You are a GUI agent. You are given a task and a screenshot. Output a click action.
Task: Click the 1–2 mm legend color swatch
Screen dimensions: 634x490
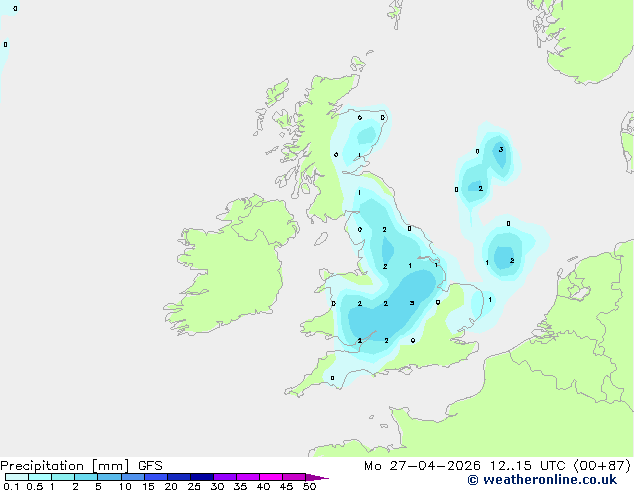coord(63,477)
